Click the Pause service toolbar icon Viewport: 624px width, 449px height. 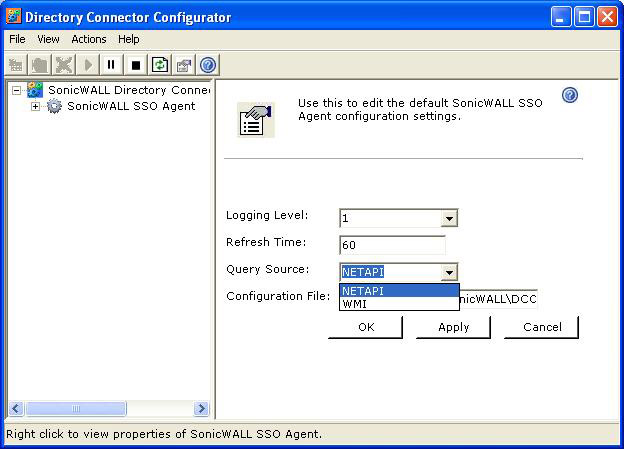click(x=111, y=65)
